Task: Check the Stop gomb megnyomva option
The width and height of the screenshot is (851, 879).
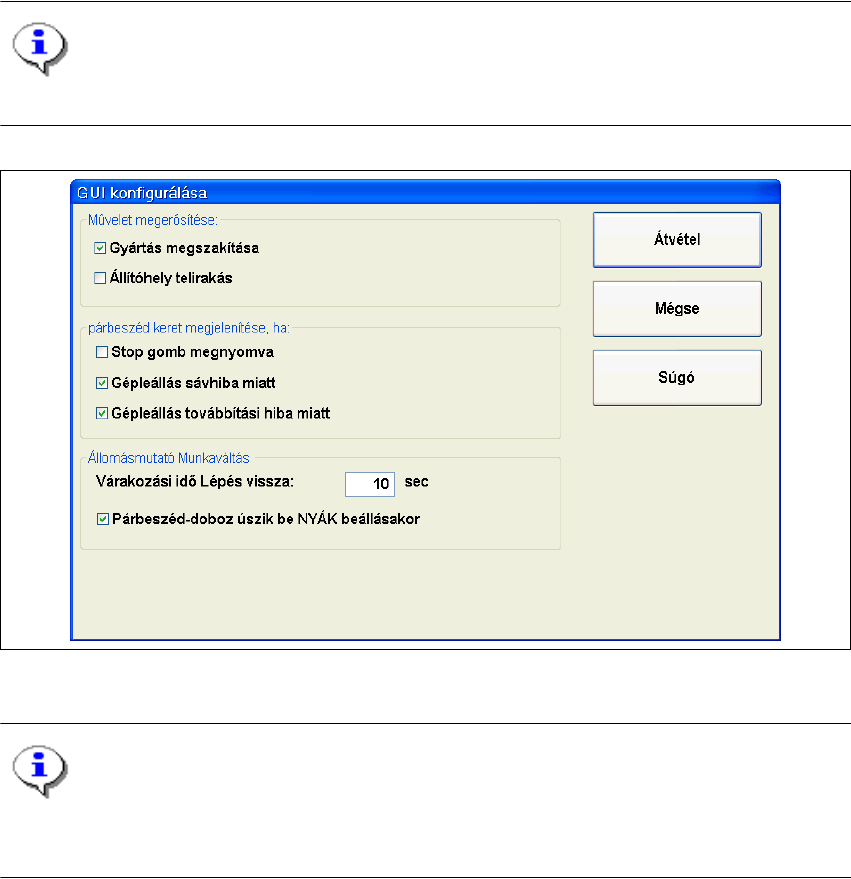Action: (102, 352)
